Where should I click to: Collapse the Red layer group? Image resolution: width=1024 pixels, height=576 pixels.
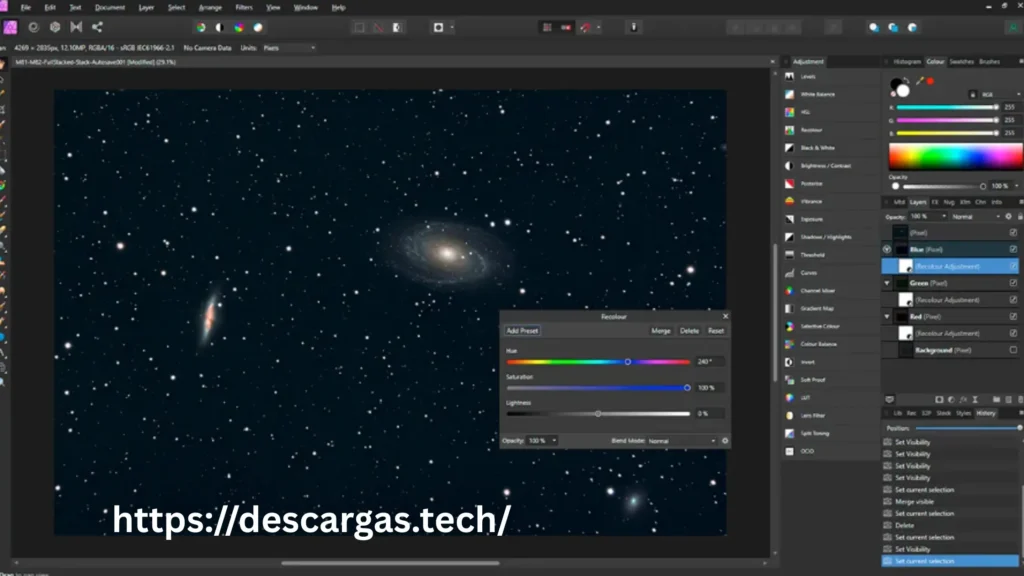pos(887,317)
